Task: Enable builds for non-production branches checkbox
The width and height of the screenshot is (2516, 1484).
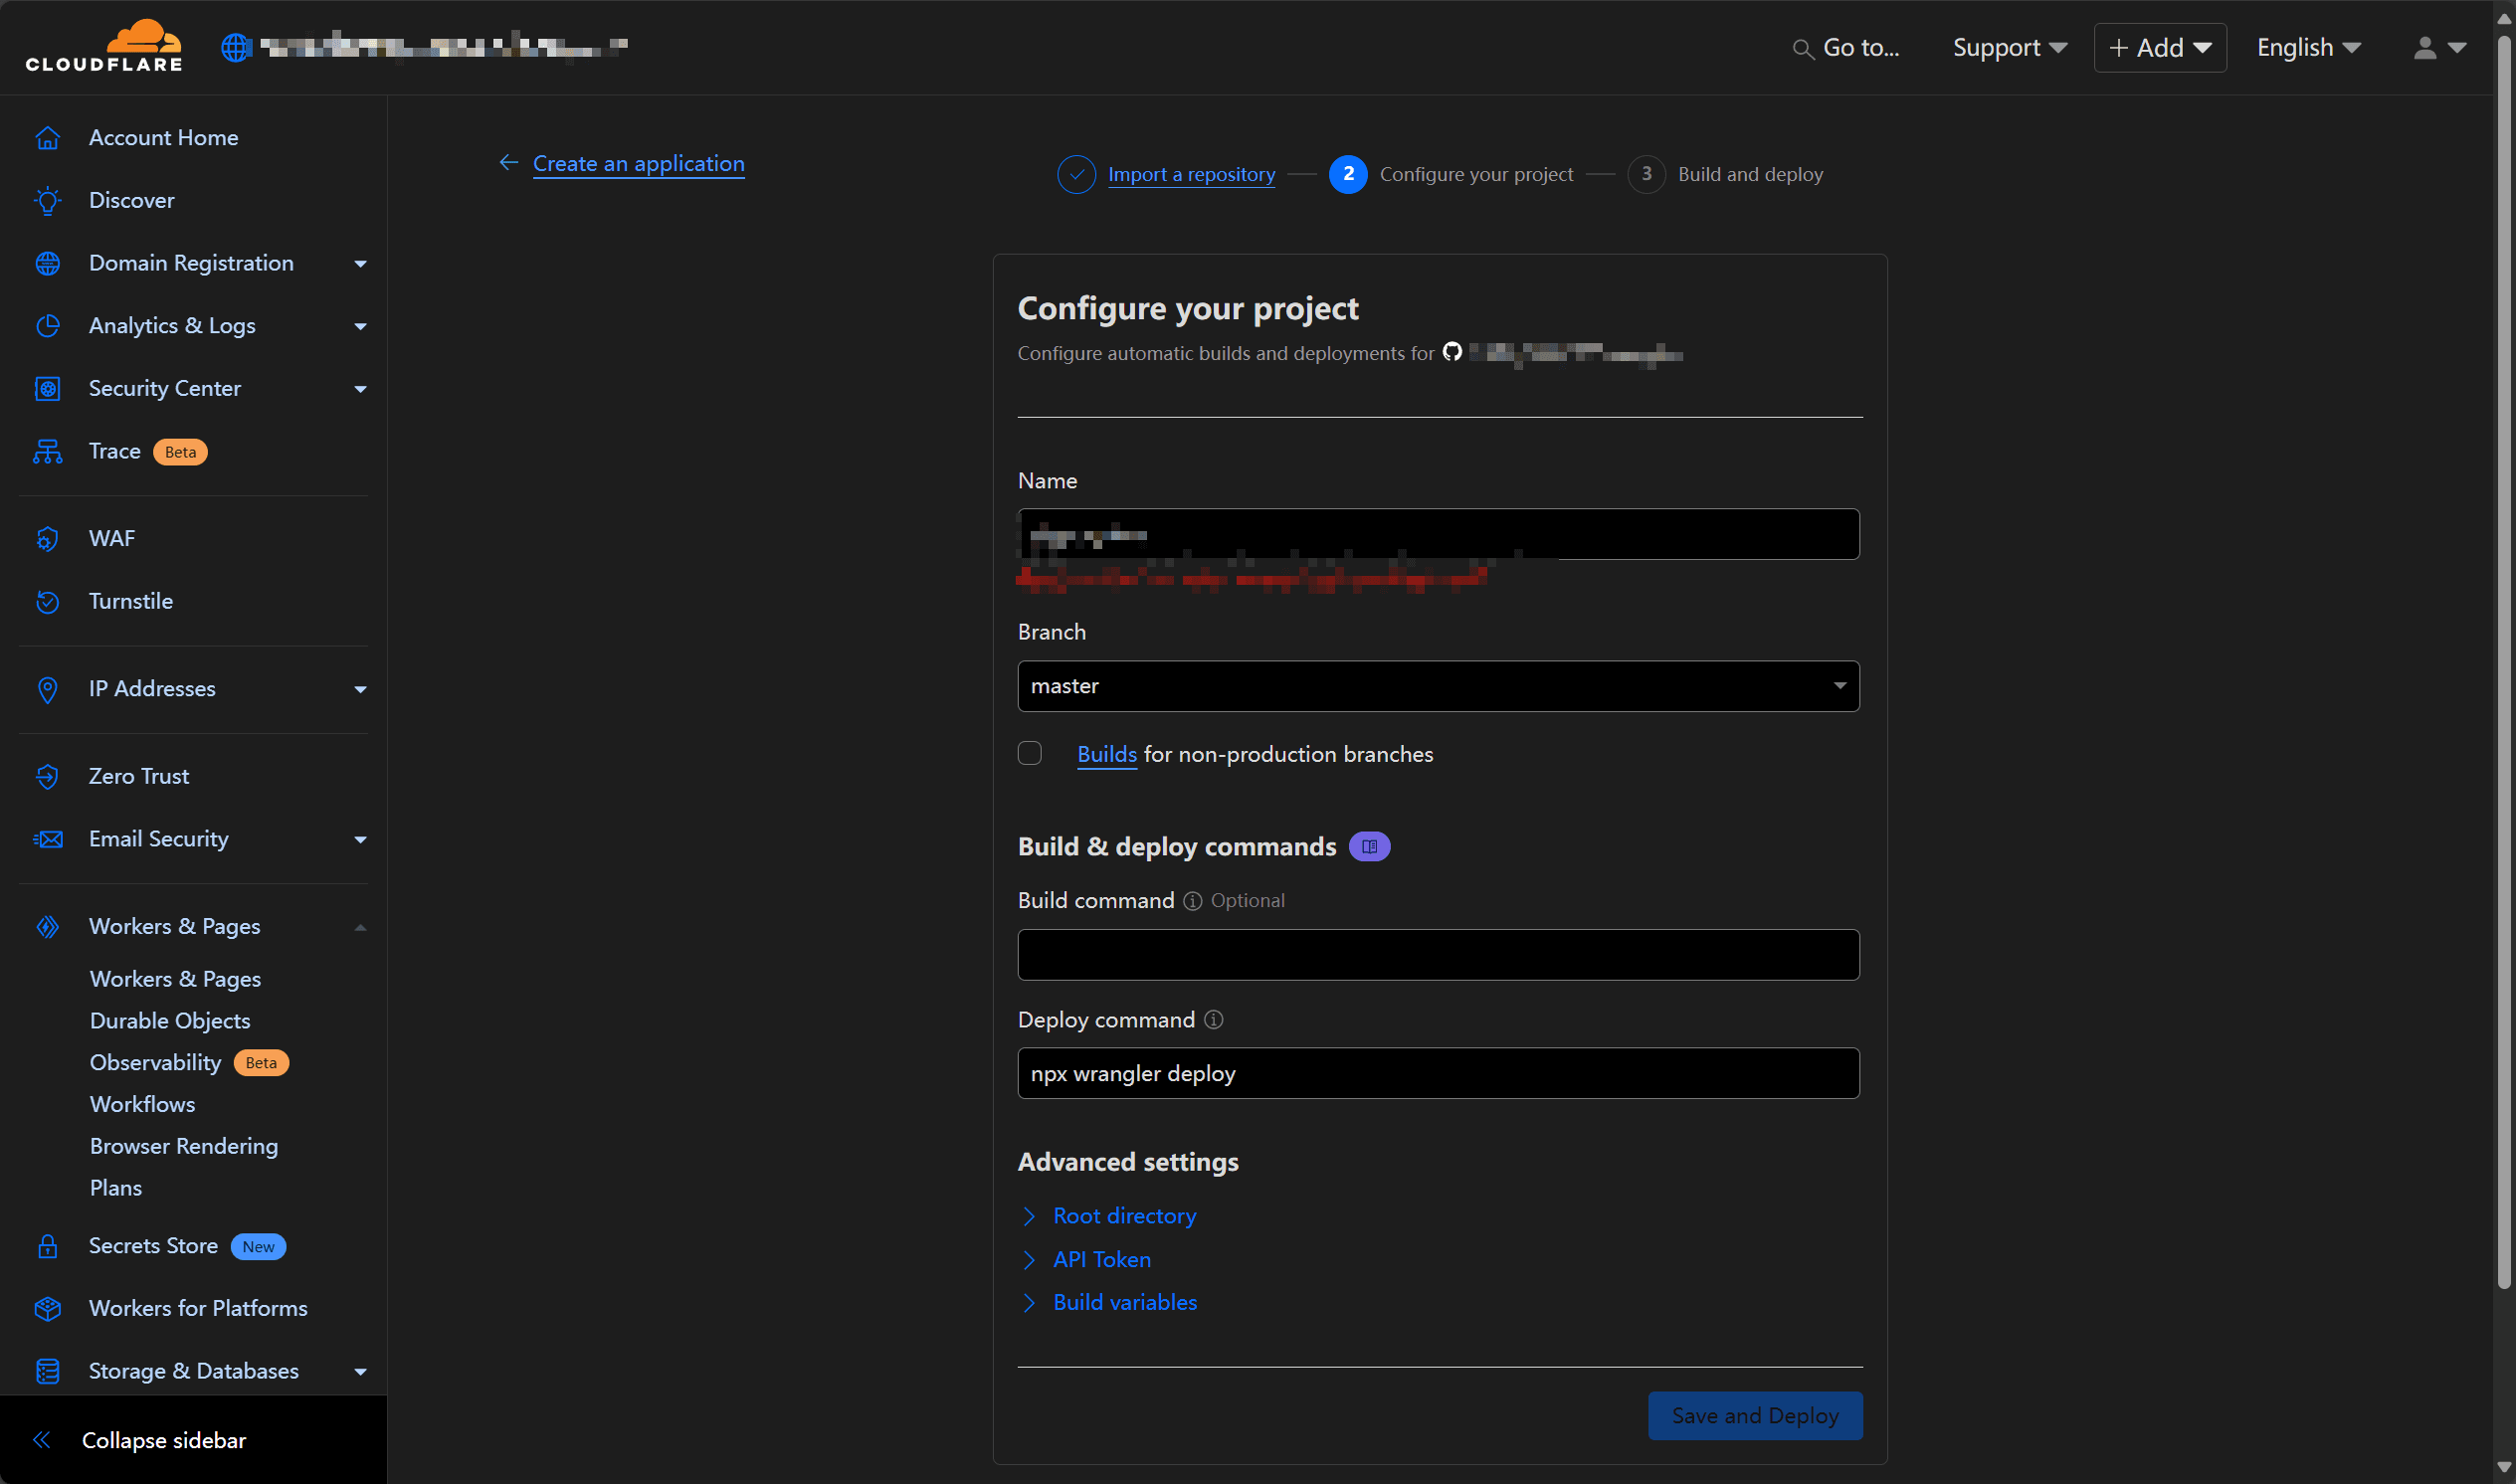Action: tap(1029, 754)
